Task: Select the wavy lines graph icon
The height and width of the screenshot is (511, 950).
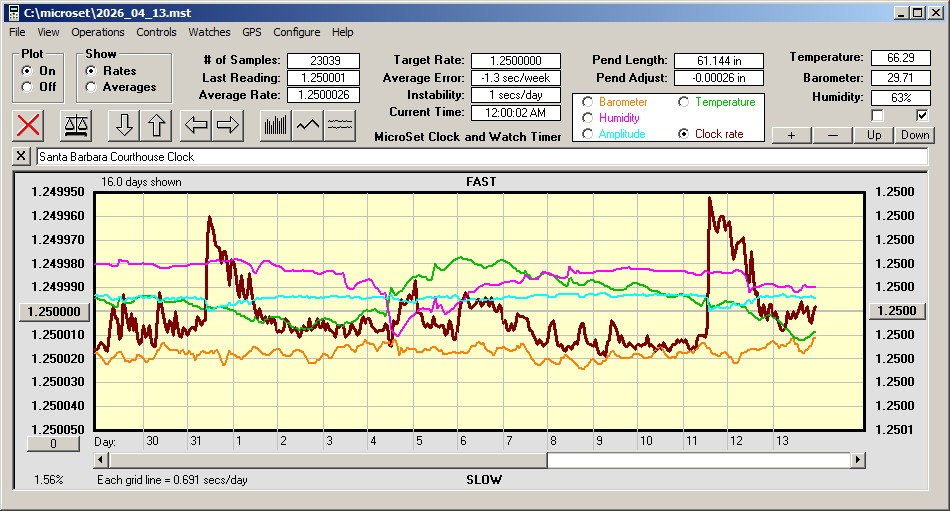Action: pos(340,125)
